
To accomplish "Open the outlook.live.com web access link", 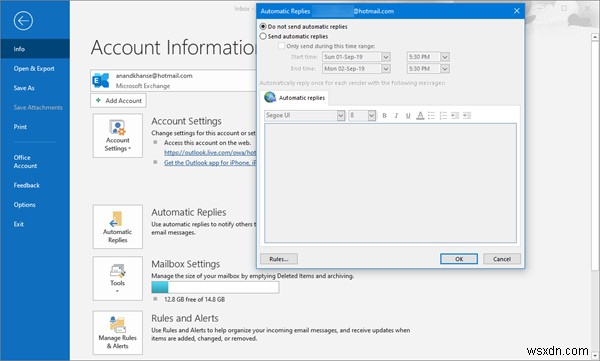I will tap(210, 152).
